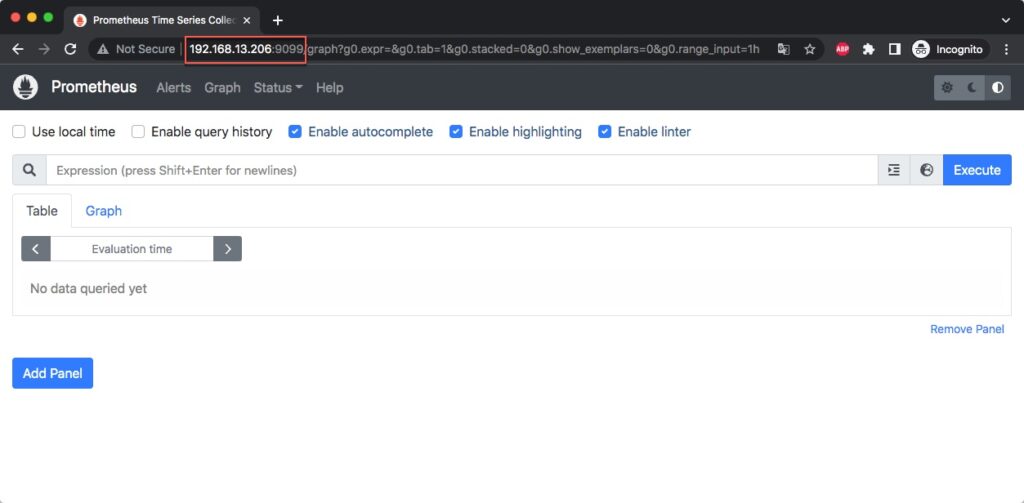1024x503 pixels.
Task: Step evaluation time forward with right chevron
Action: [x=228, y=249]
